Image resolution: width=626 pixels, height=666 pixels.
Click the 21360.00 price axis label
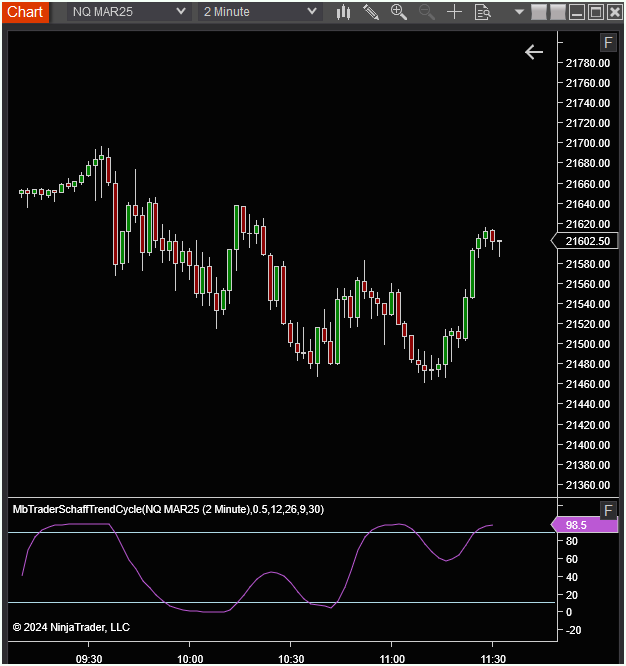click(588, 485)
